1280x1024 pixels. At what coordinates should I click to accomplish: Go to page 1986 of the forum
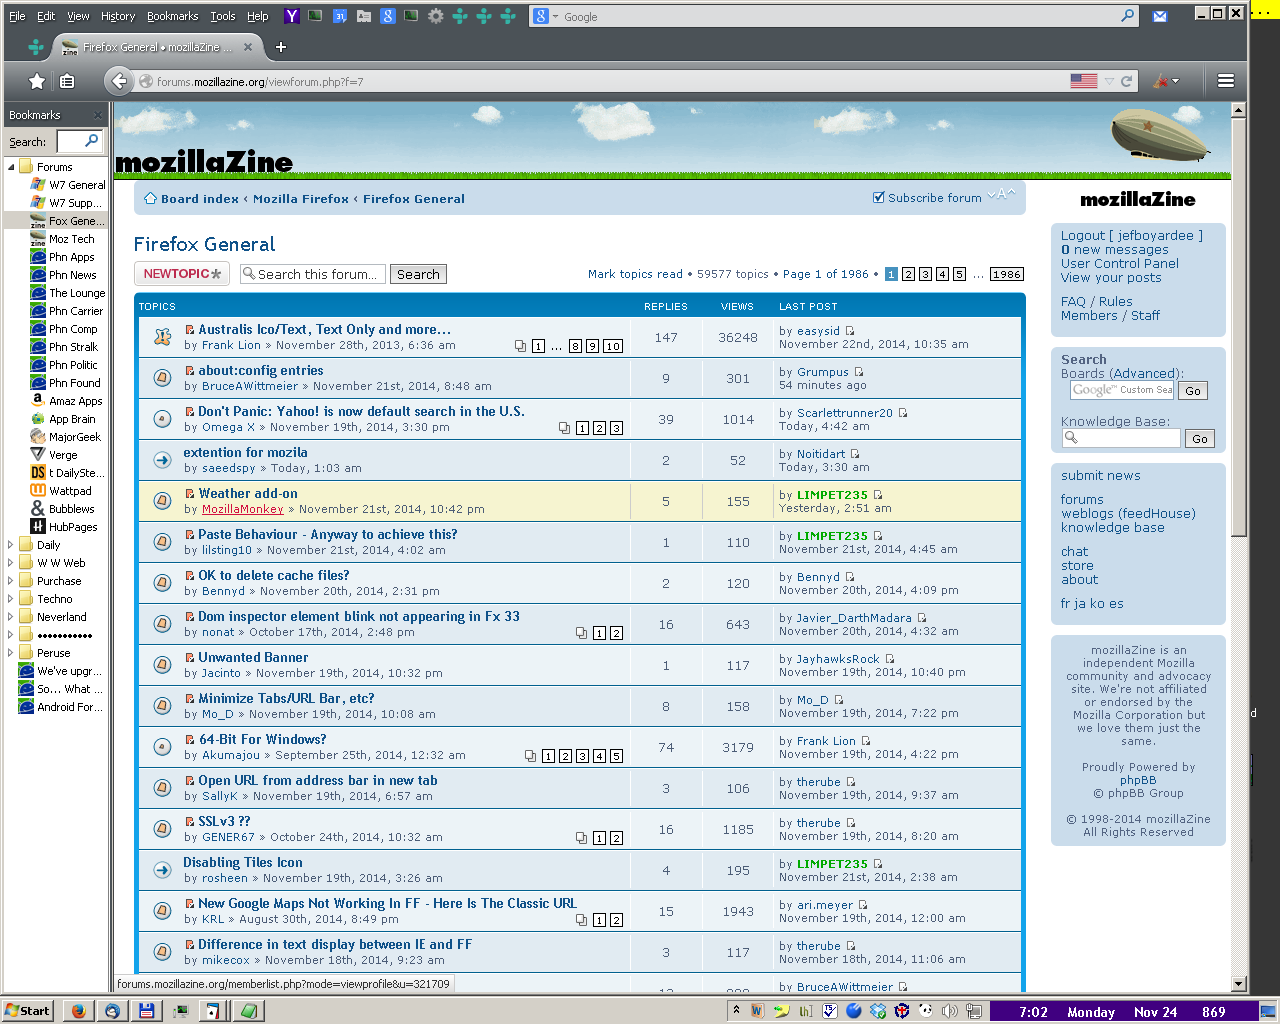coord(1006,274)
